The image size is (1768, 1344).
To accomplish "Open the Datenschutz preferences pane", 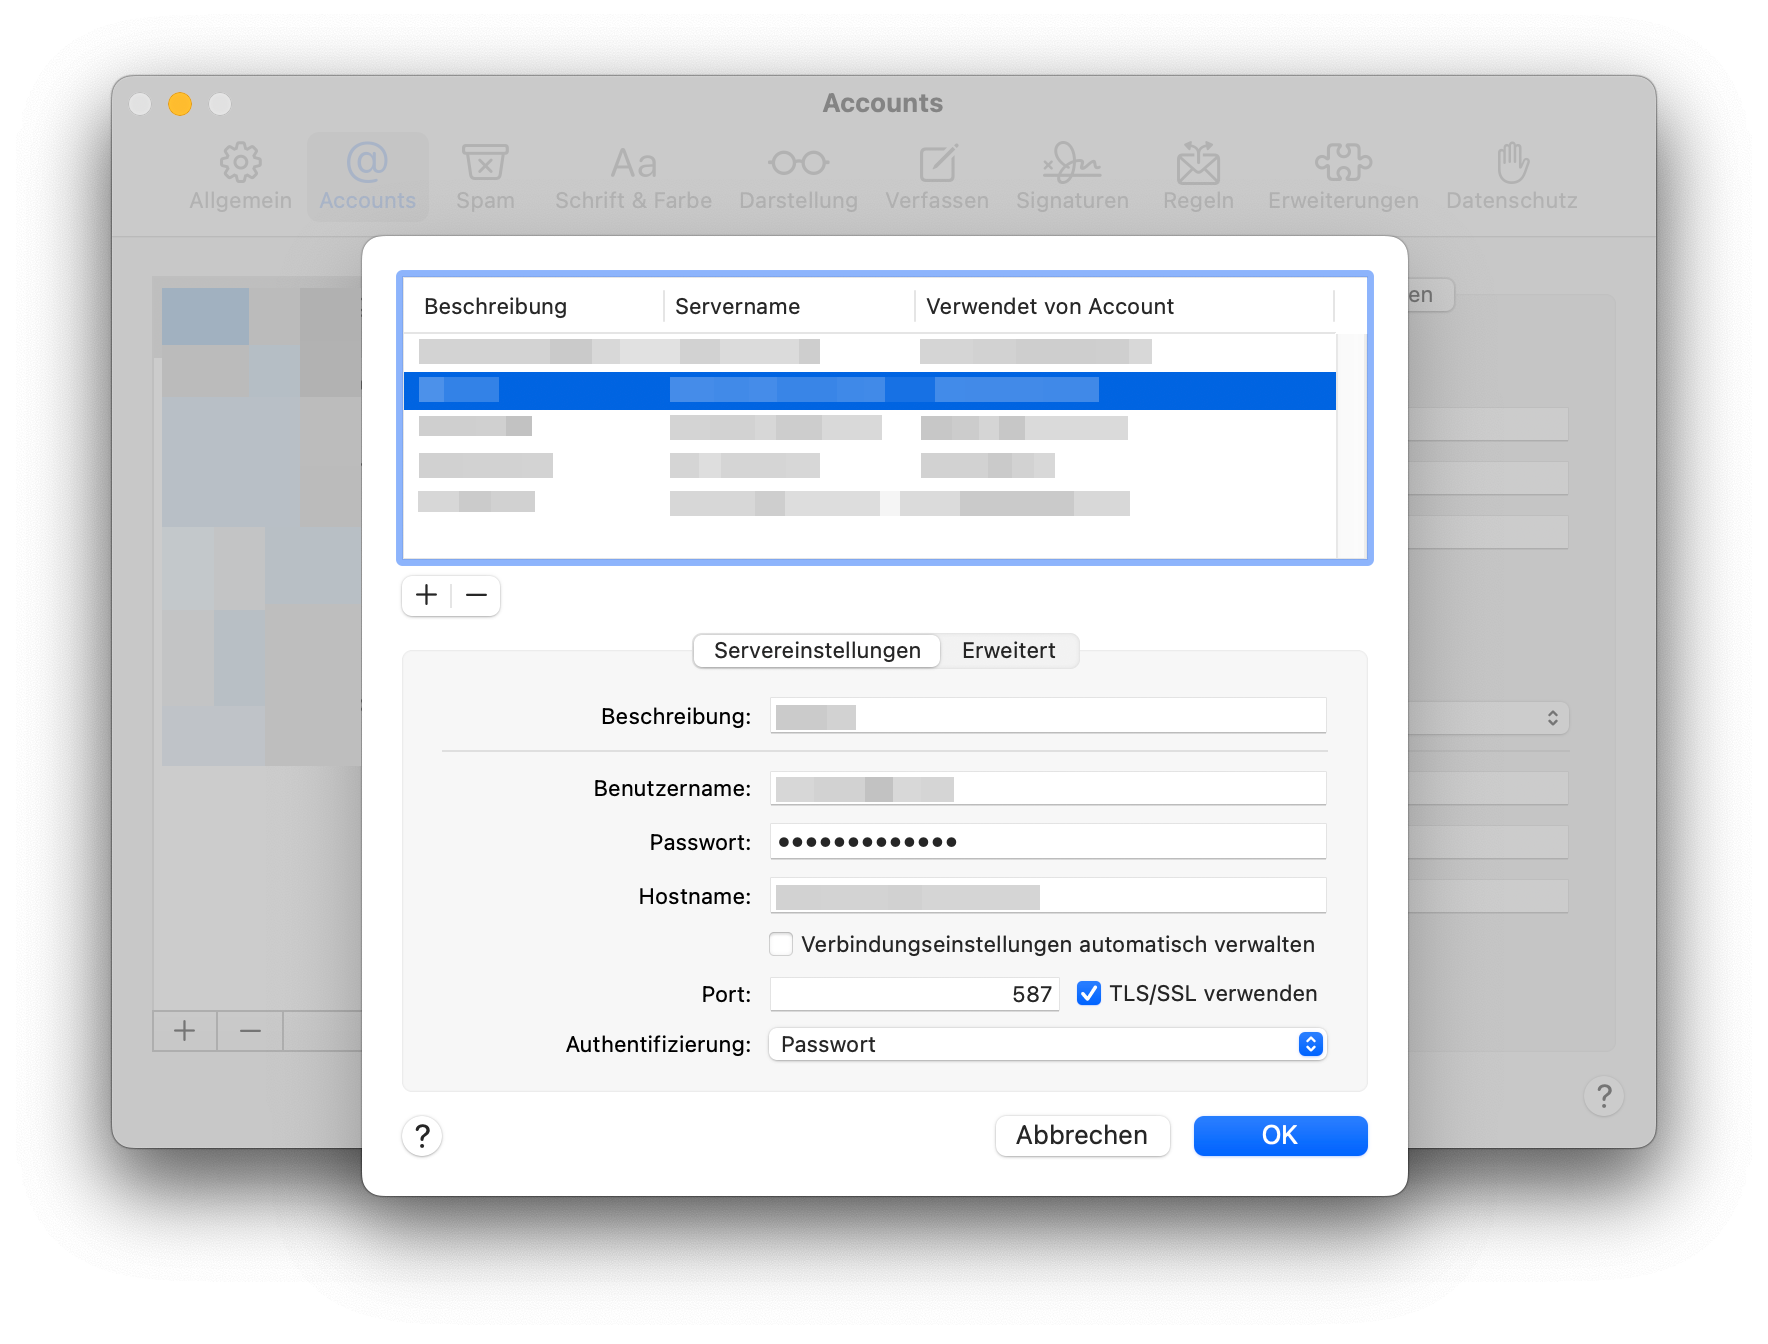I will [1512, 177].
